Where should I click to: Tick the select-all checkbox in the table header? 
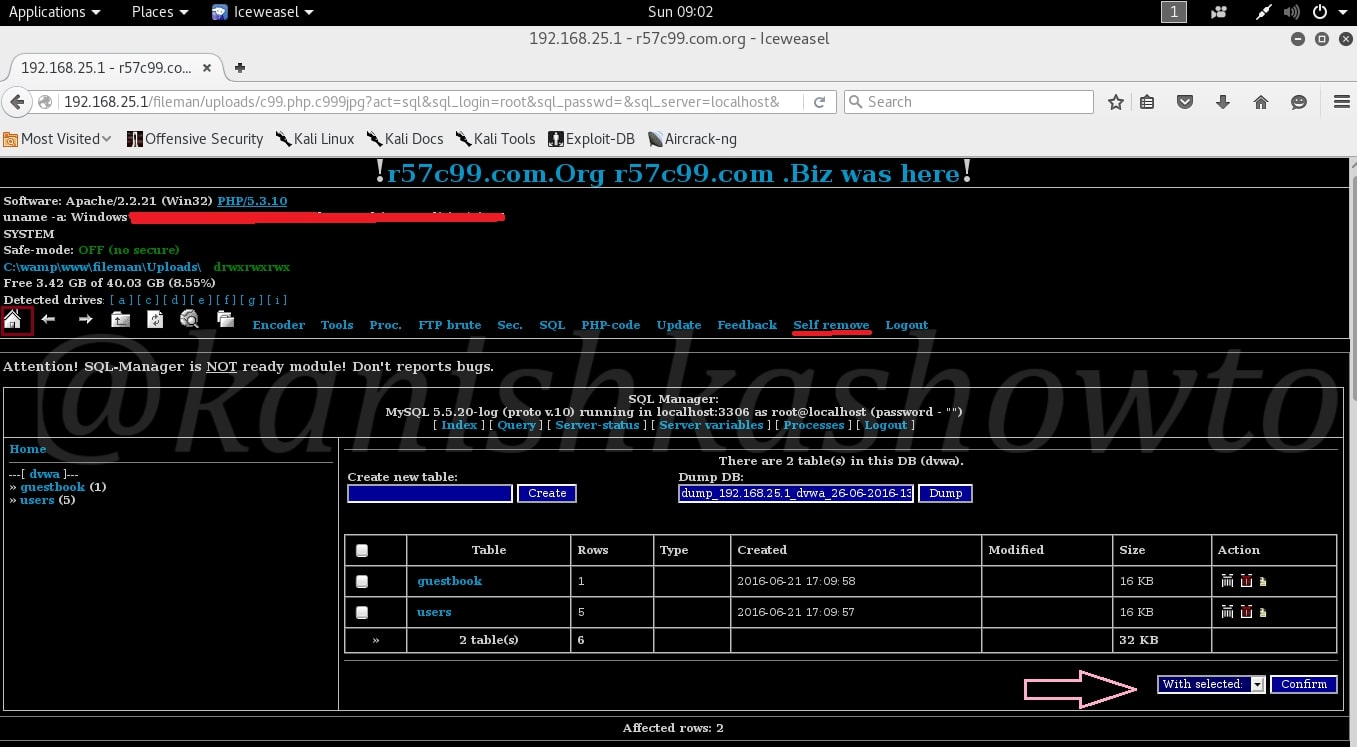click(362, 550)
